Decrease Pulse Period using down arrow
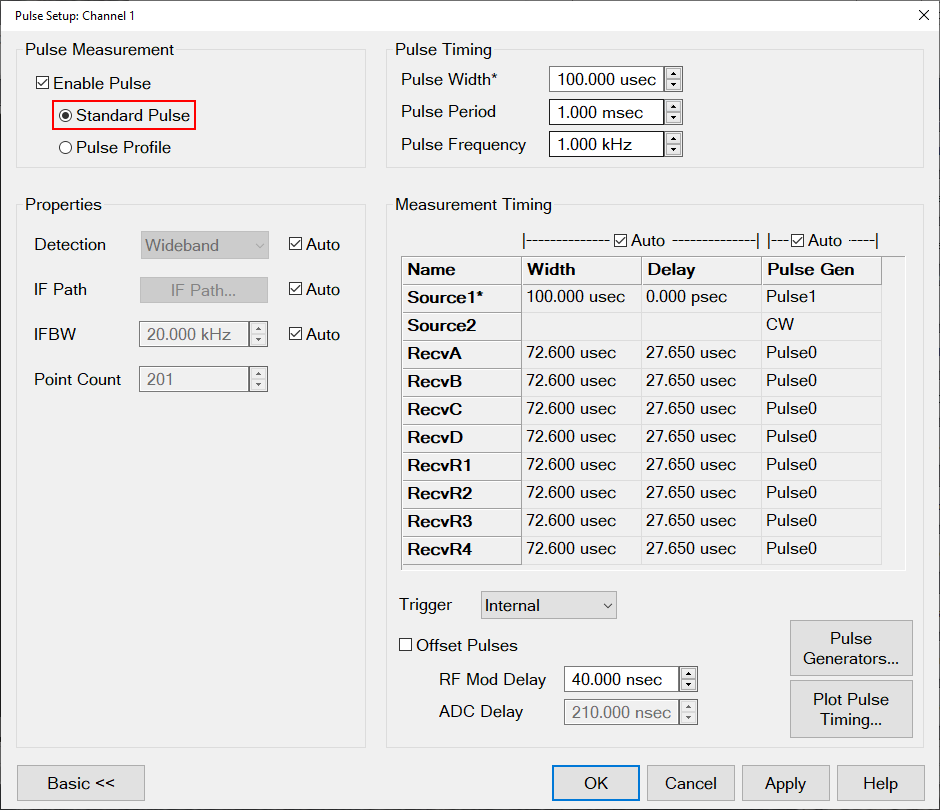The height and width of the screenshot is (810, 940). [x=674, y=118]
